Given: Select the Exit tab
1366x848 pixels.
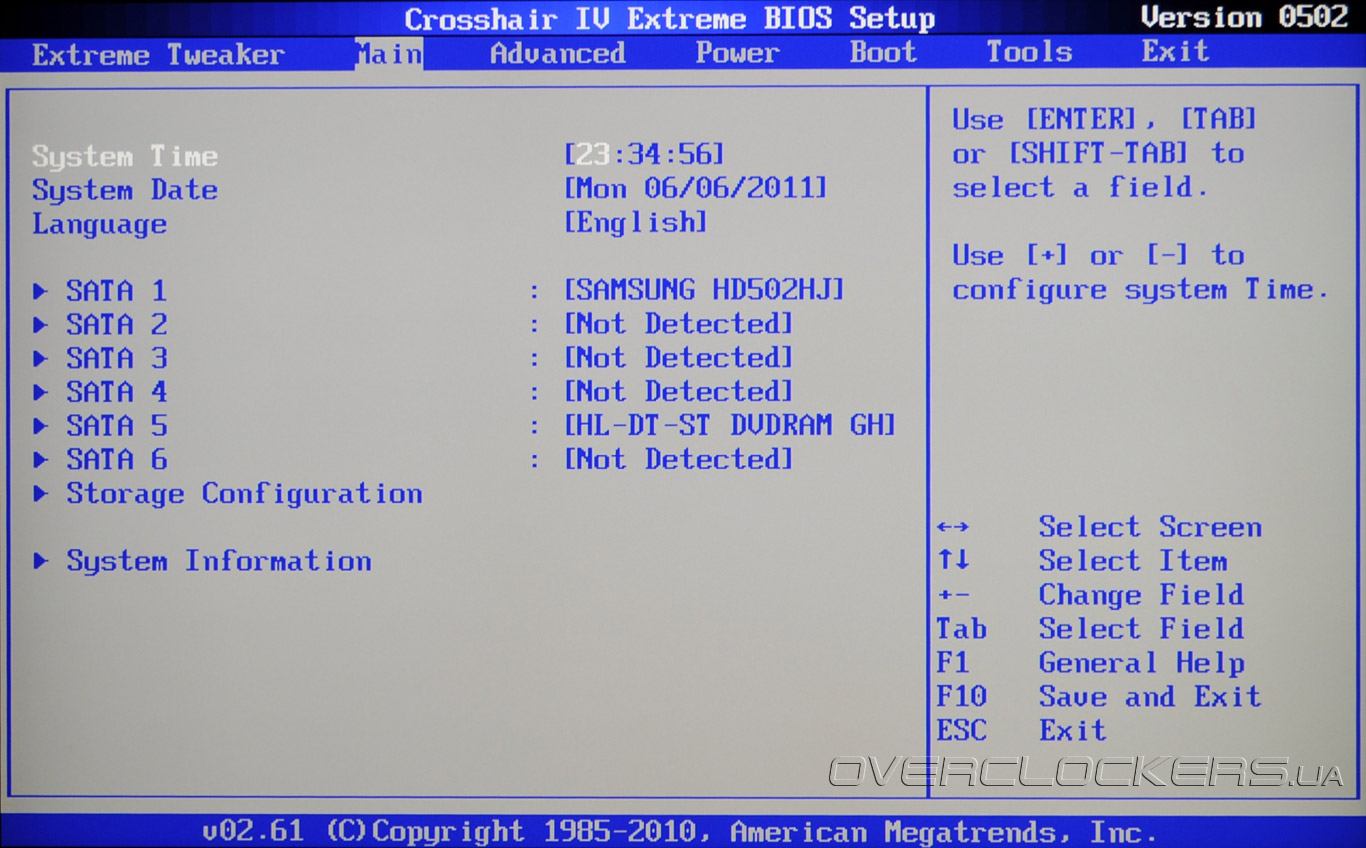Looking at the screenshot, I should (1175, 52).
